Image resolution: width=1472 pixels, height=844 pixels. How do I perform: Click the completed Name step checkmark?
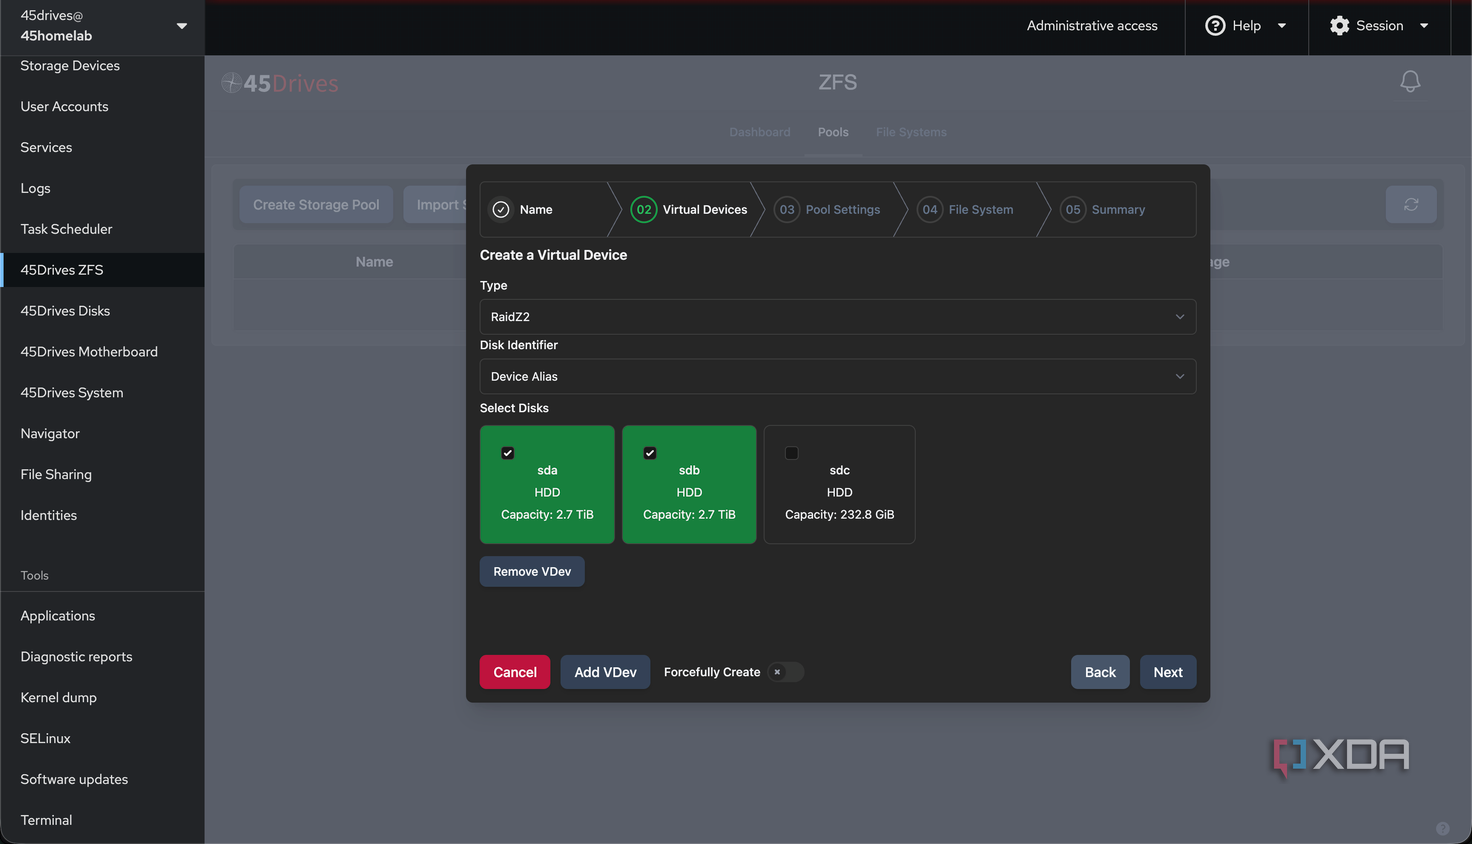point(501,210)
